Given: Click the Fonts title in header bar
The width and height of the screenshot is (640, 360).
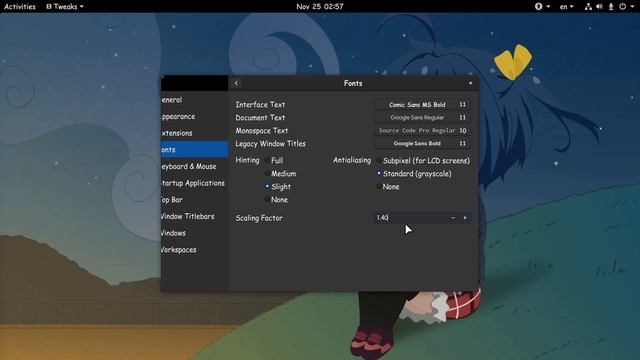Looking at the screenshot, I should (x=353, y=83).
